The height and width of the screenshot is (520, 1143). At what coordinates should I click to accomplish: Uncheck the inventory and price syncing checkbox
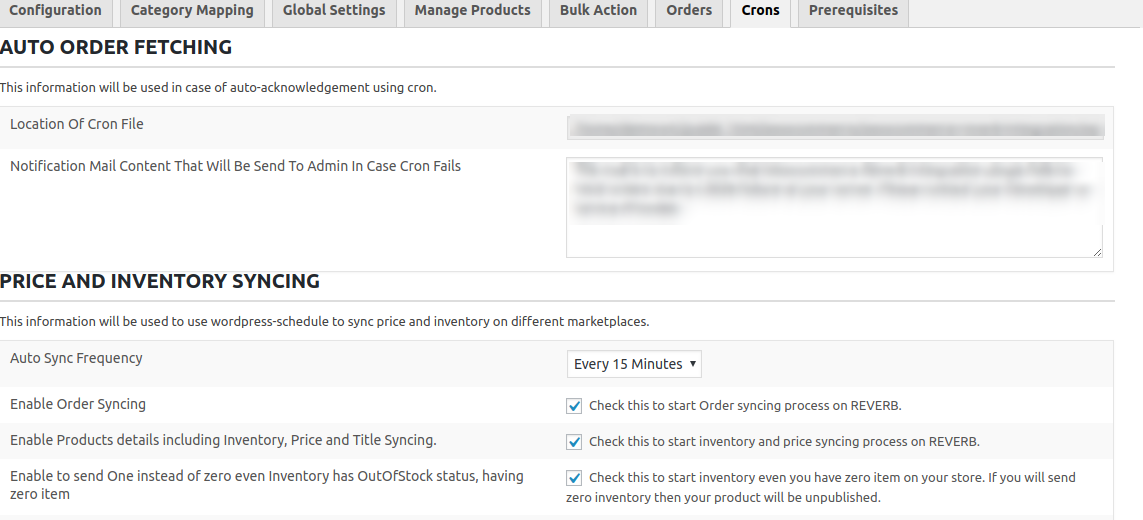pos(574,441)
